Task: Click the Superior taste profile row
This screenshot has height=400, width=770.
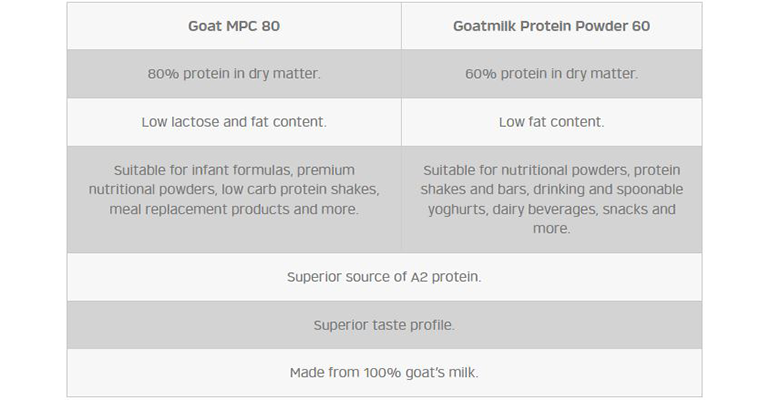Action: pyautogui.click(x=384, y=324)
